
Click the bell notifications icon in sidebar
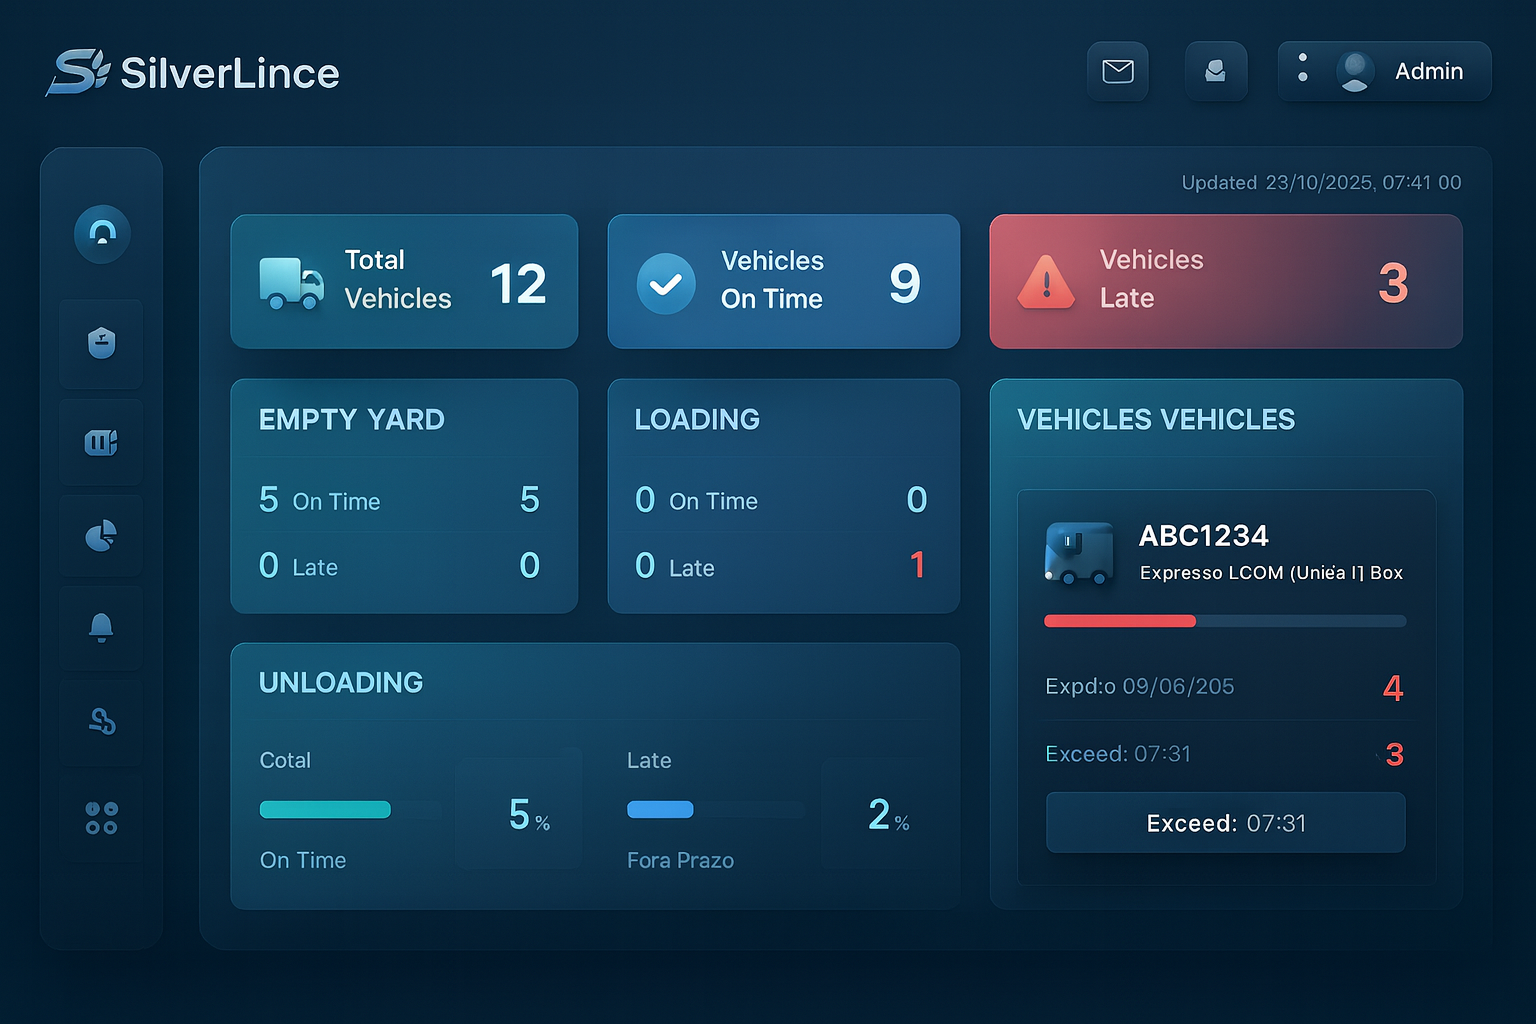(102, 627)
